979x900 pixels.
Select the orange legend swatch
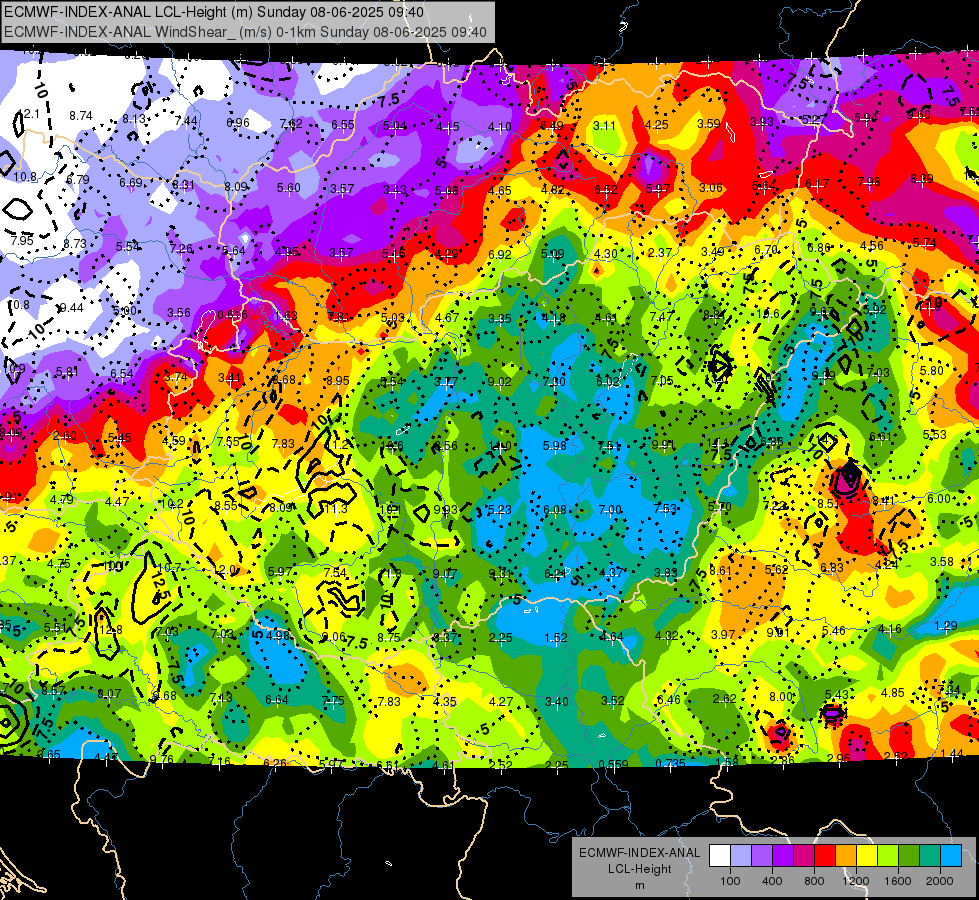click(x=845, y=855)
